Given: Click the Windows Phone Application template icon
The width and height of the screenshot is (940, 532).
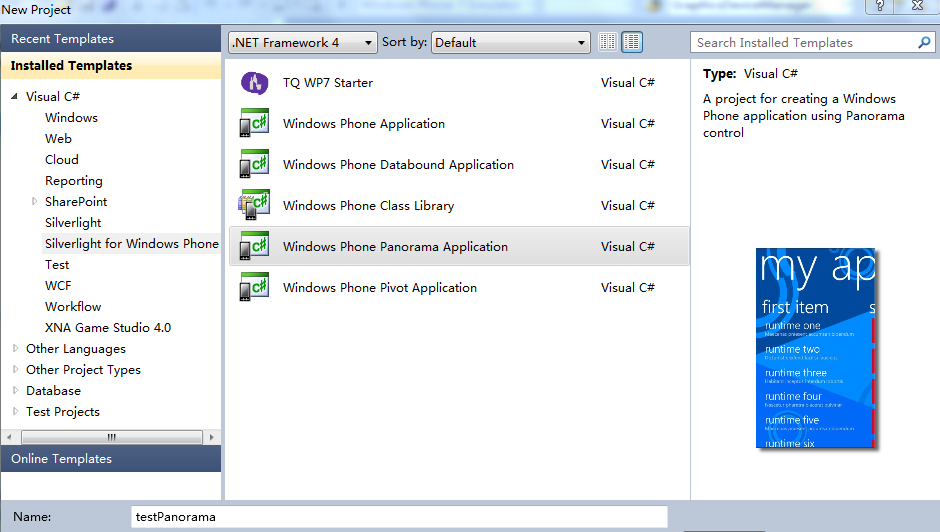Looking at the screenshot, I should [x=254, y=124].
